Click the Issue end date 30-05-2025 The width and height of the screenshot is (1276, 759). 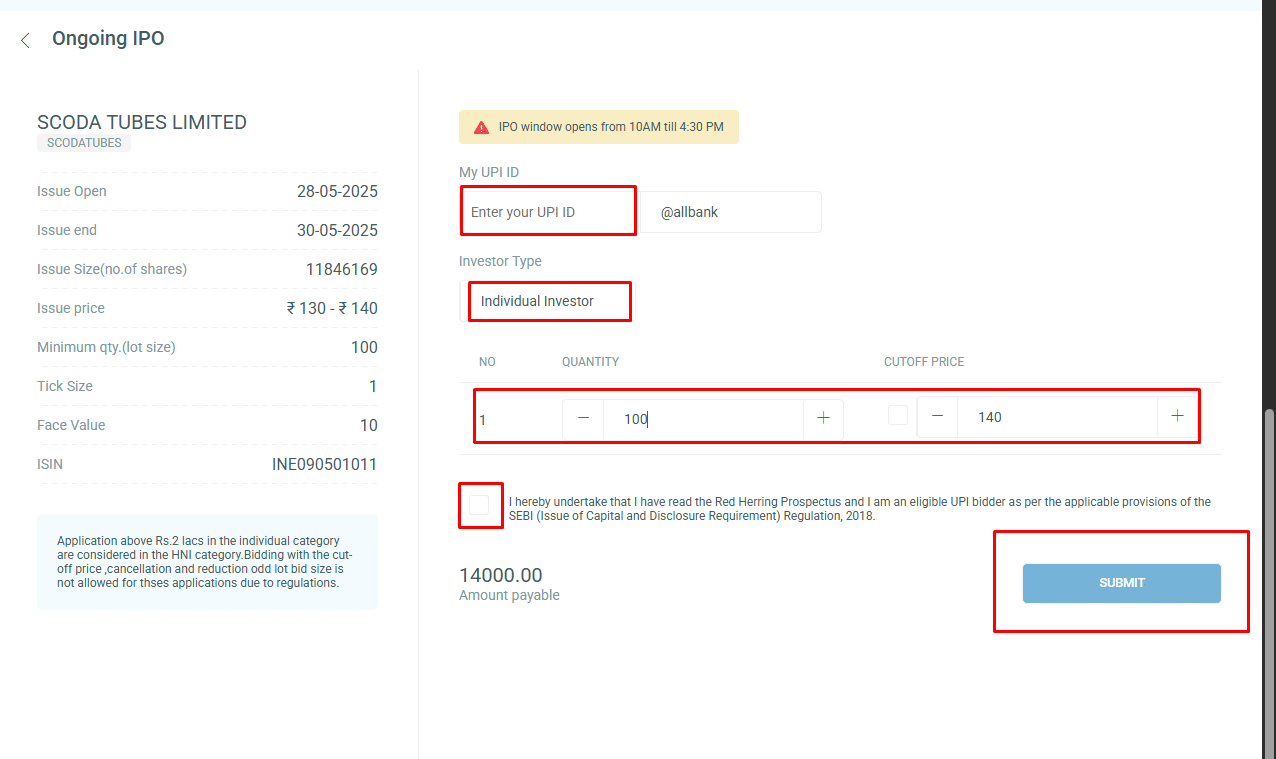pyautogui.click(x=337, y=230)
